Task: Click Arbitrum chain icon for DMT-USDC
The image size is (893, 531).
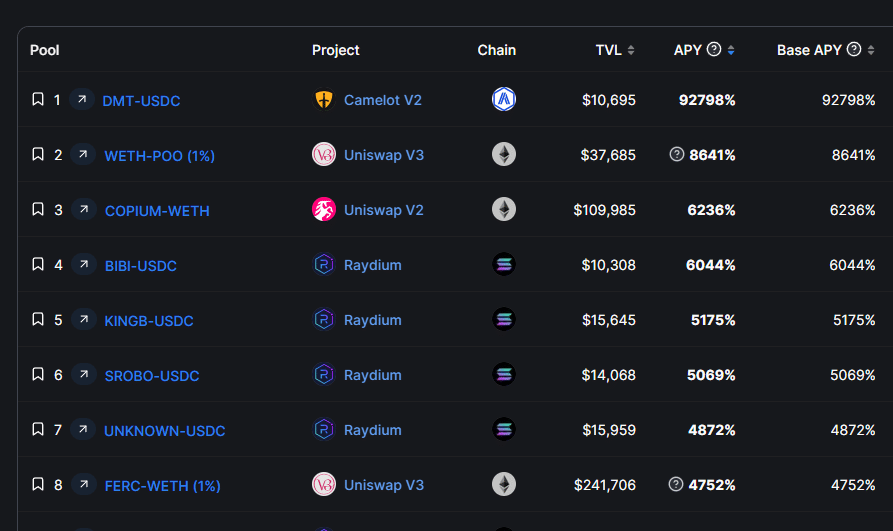Action: pos(504,99)
